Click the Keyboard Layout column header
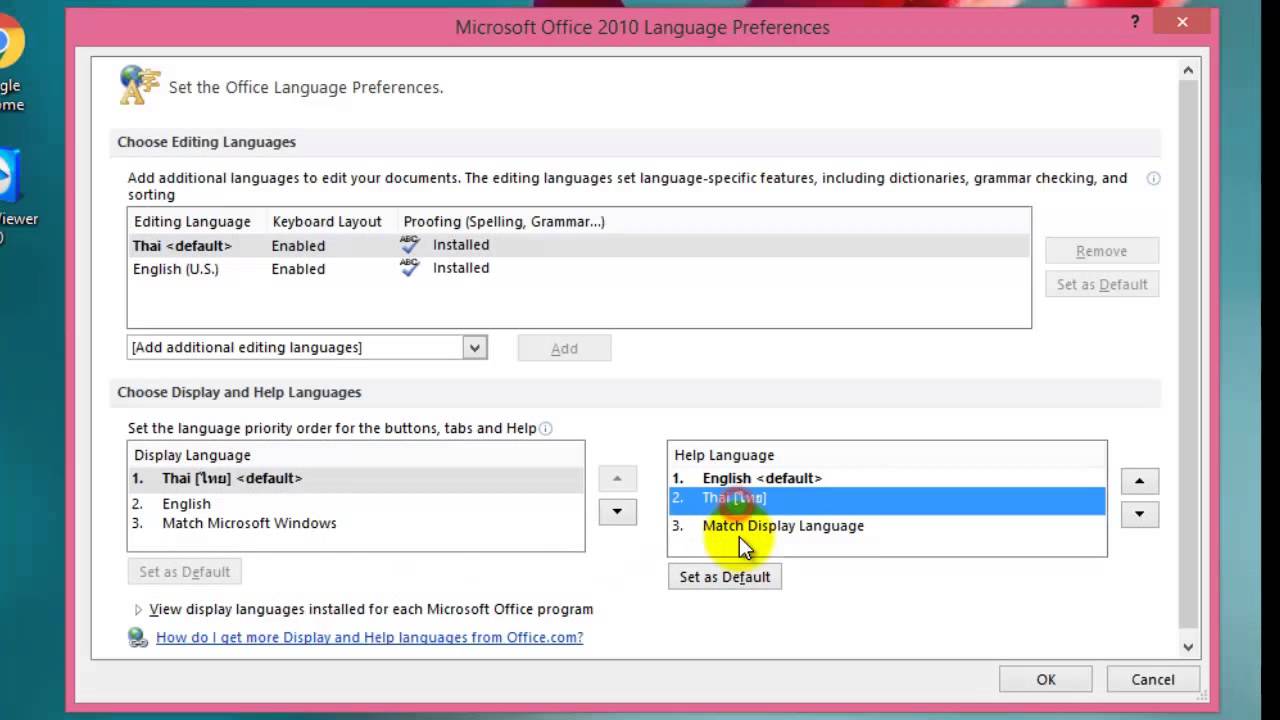 click(x=327, y=222)
